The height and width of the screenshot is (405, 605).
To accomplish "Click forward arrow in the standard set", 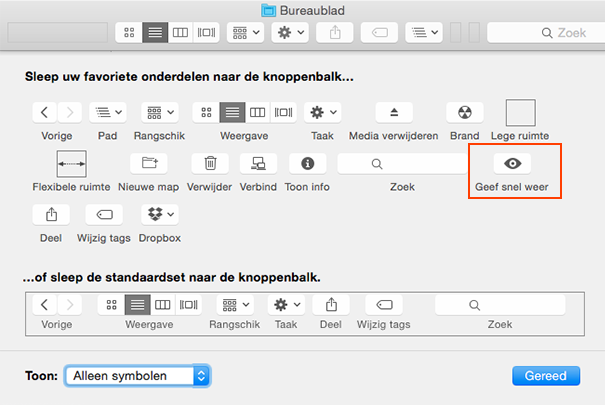I will (x=70, y=305).
